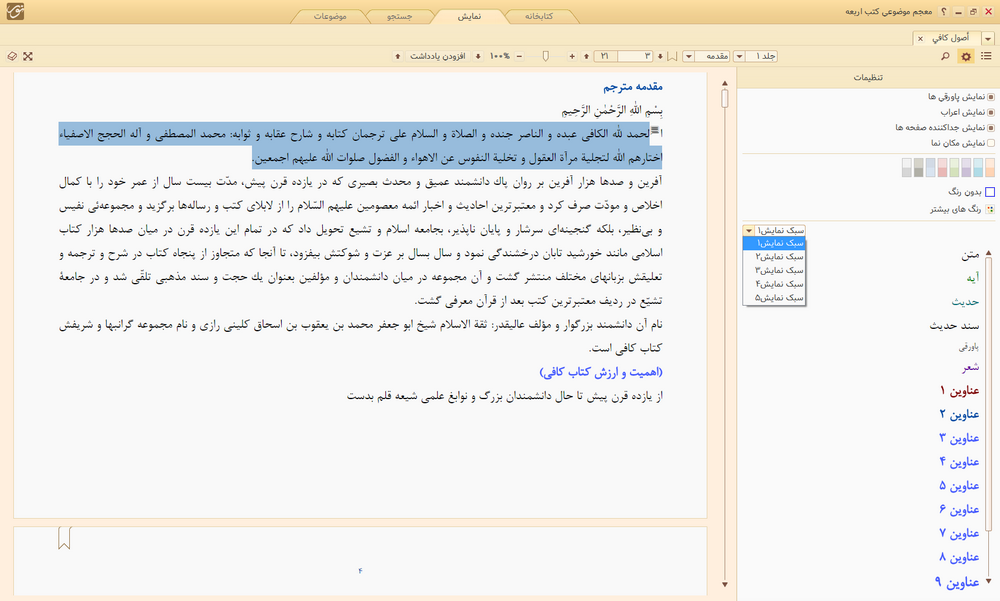Select the آیه style item

click(973, 278)
